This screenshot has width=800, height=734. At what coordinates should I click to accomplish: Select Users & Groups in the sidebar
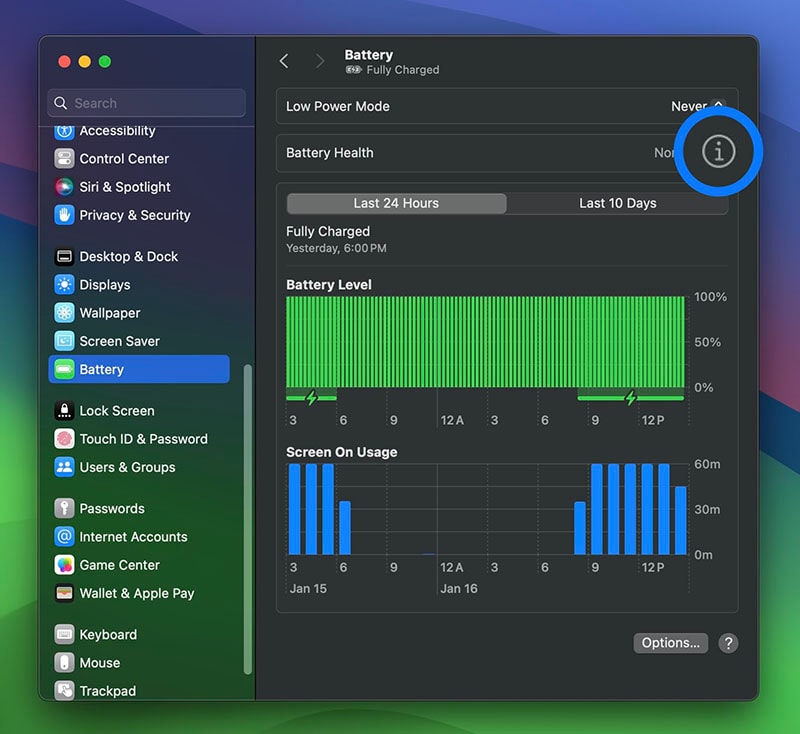click(127, 467)
